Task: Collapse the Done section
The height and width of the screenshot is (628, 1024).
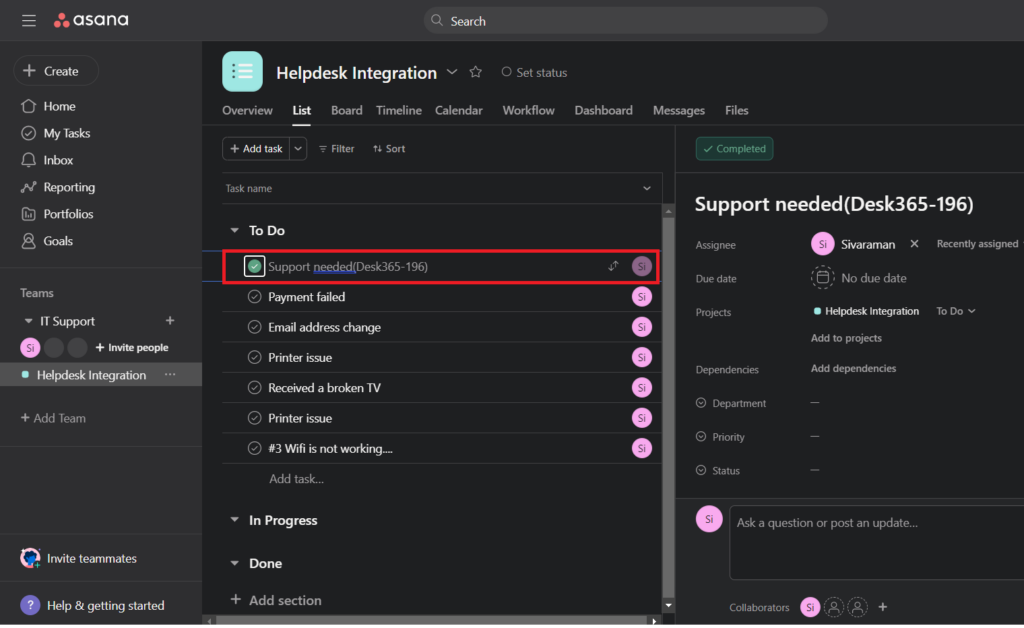Action: click(234, 563)
